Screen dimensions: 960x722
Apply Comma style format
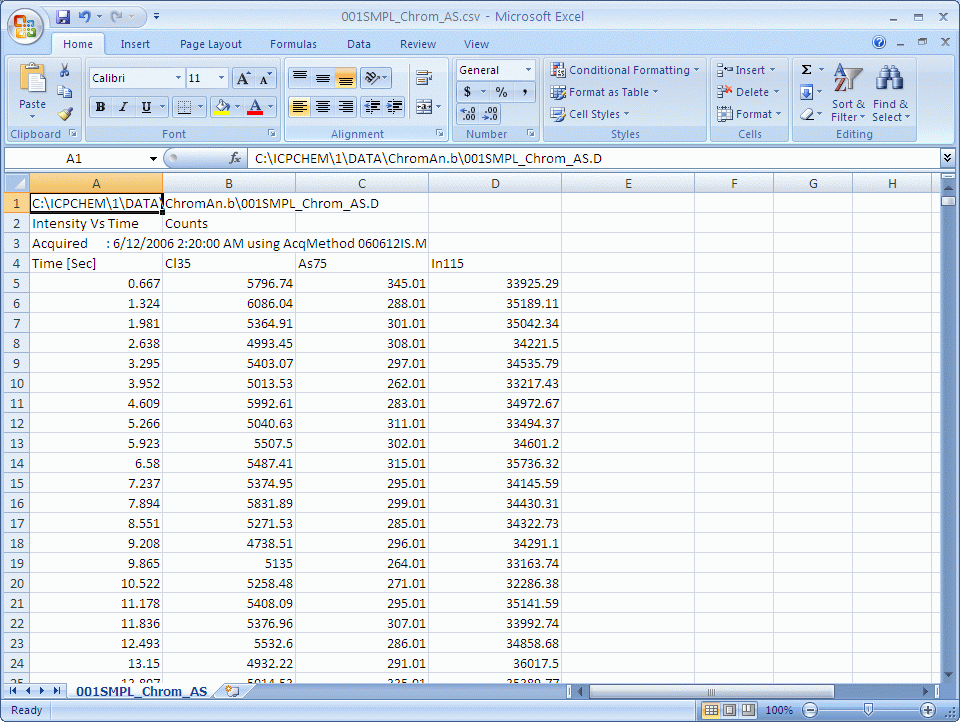click(x=525, y=92)
